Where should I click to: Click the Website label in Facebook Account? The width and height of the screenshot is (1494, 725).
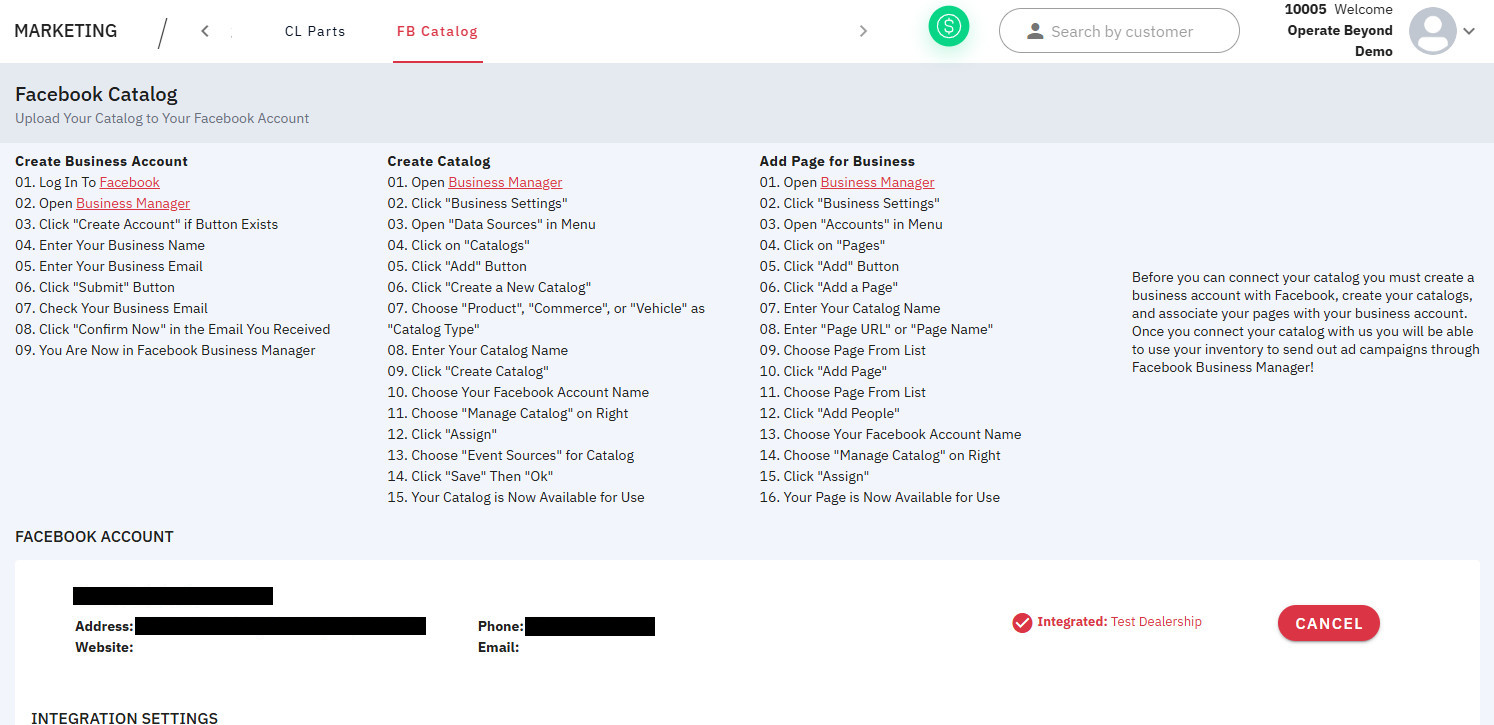click(x=104, y=647)
